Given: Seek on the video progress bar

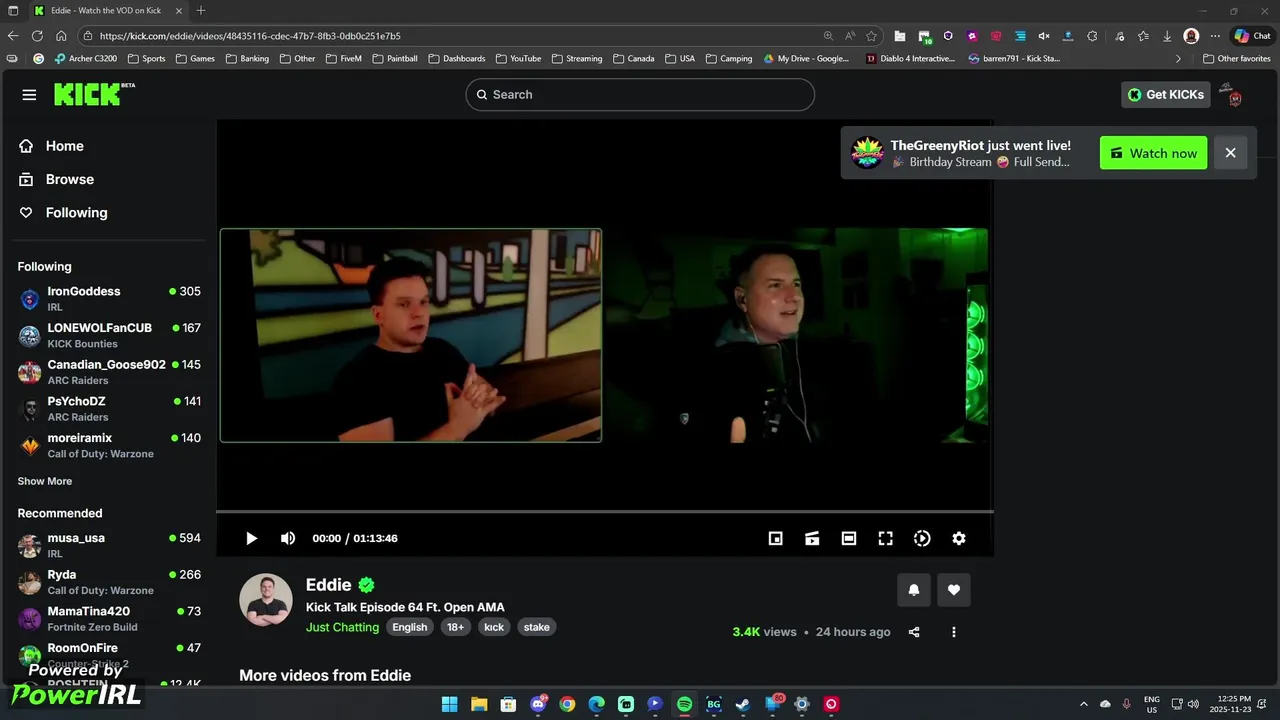Looking at the screenshot, I should [x=605, y=511].
